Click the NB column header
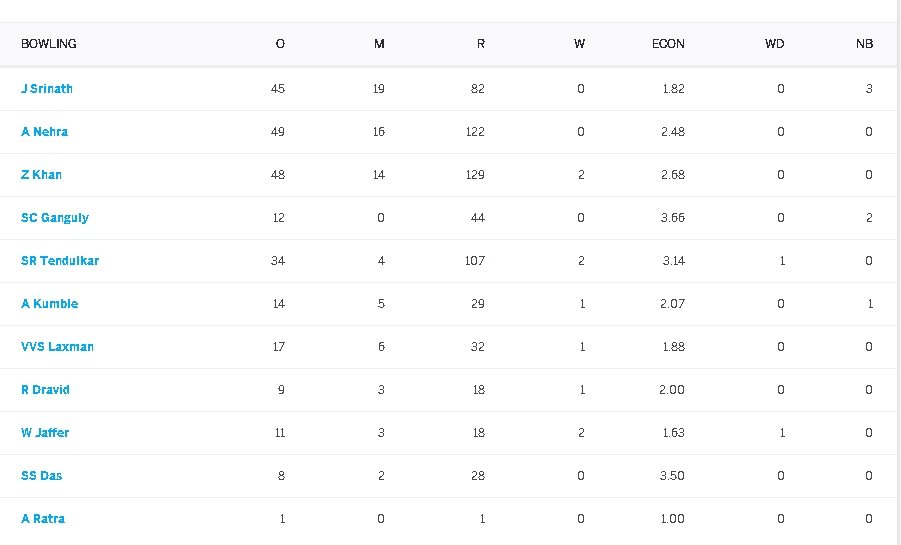The image size is (901, 545). (864, 44)
